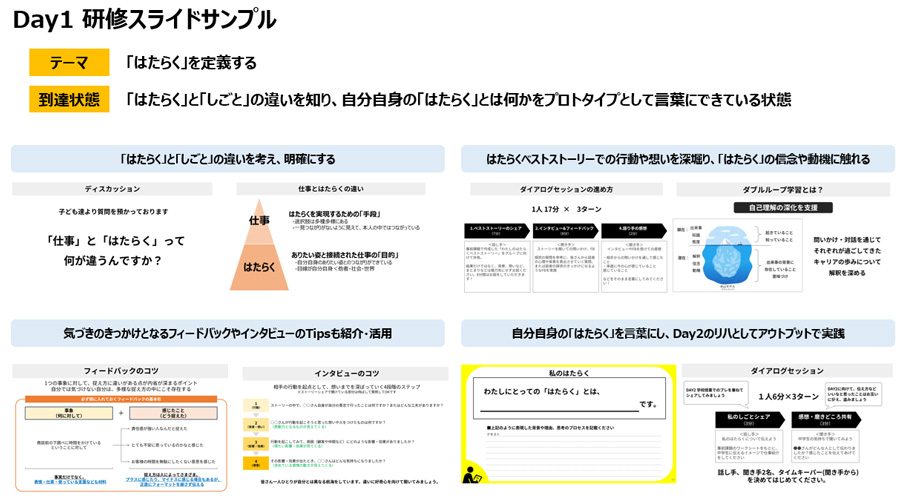Click the ディスカッション slide header
900x503 pixels.
tap(111, 188)
